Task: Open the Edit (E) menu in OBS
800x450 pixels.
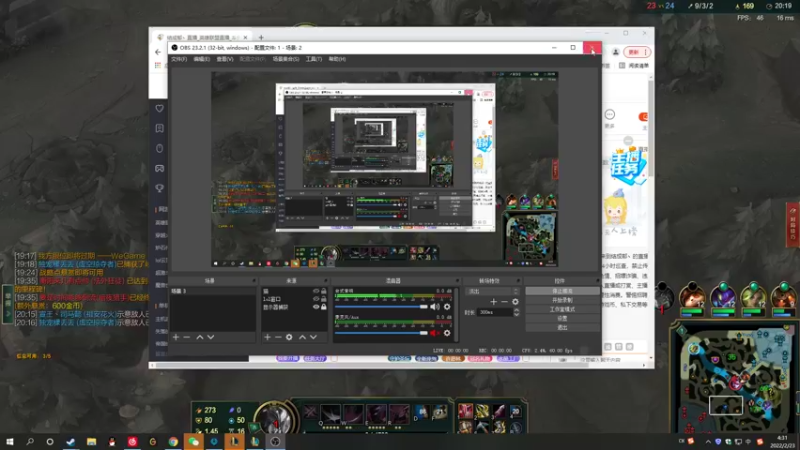Action: (x=202, y=59)
